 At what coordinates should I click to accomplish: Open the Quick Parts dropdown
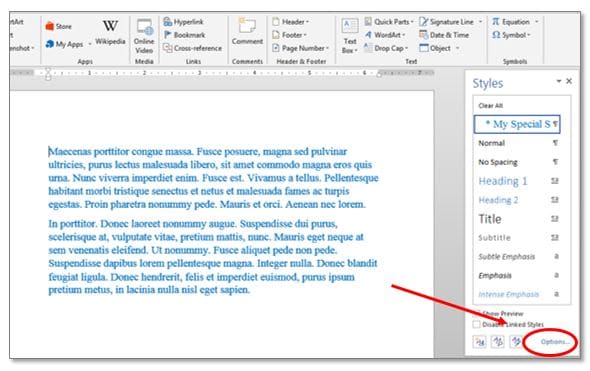point(388,22)
